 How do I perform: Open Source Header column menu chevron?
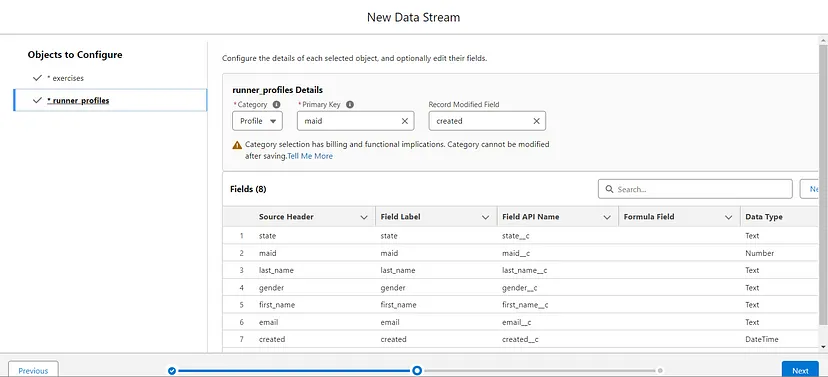pos(364,217)
